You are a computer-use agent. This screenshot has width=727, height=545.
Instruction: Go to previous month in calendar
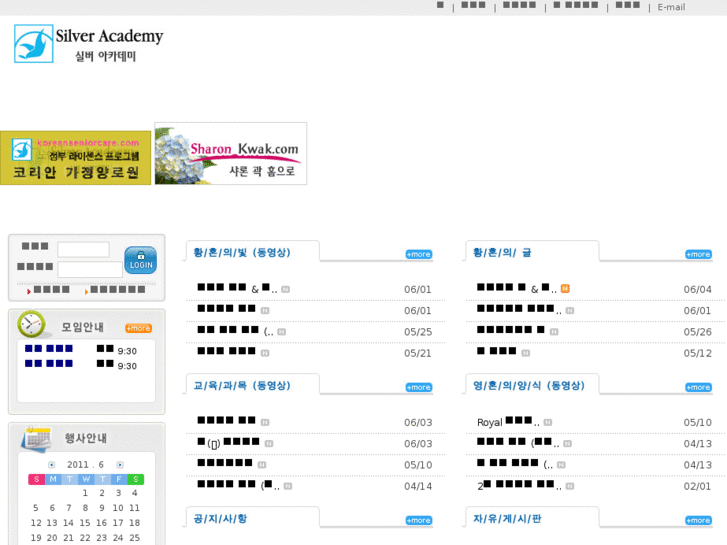pos(51,465)
